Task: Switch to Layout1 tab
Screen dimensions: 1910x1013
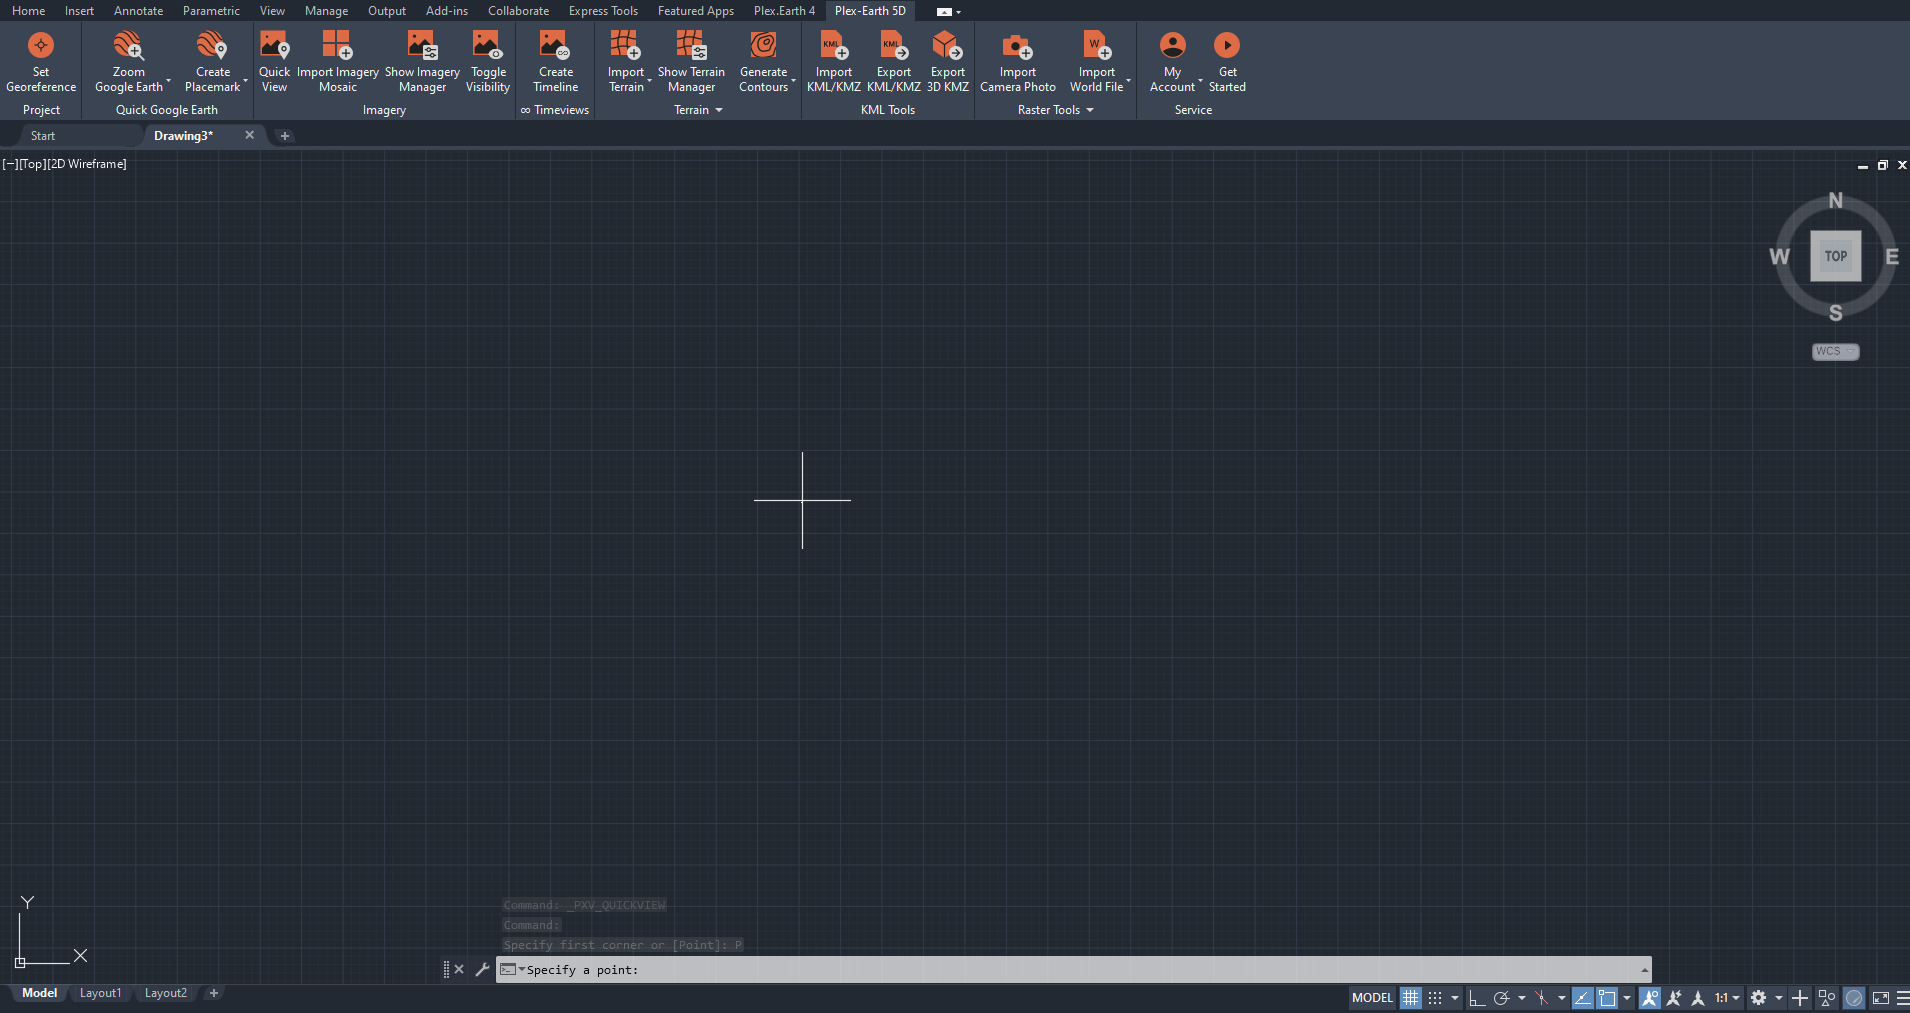Action: point(100,993)
